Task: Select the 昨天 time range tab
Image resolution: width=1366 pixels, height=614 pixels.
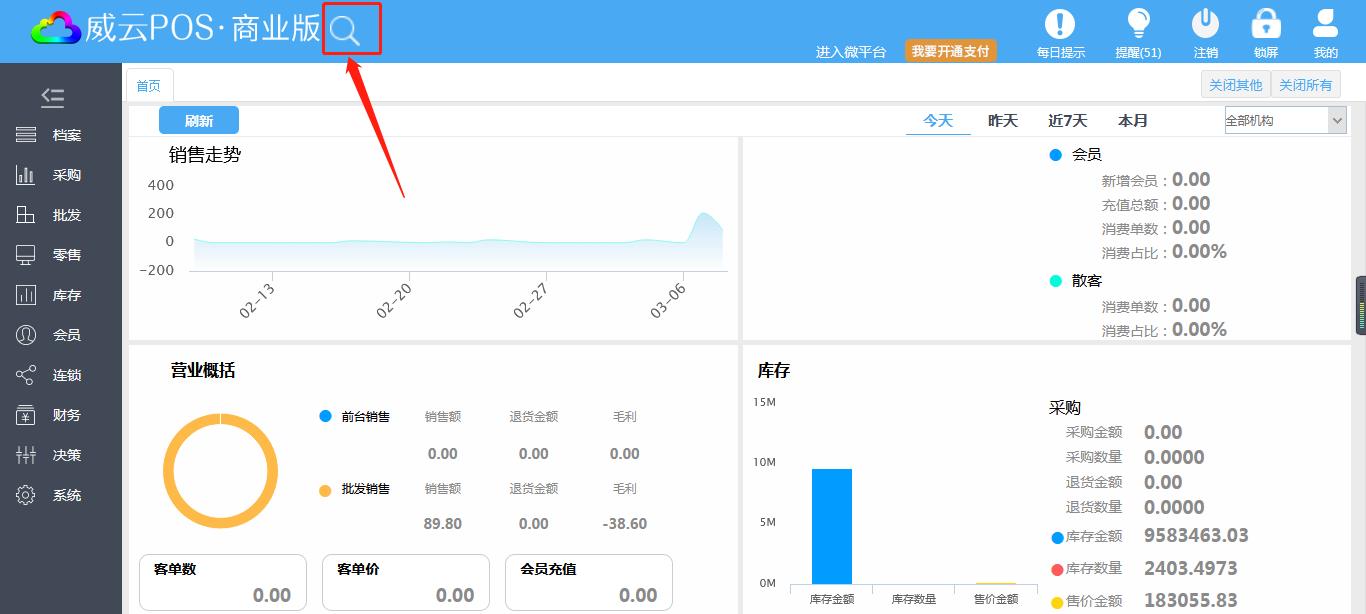Action: [x=1003, y=120]
